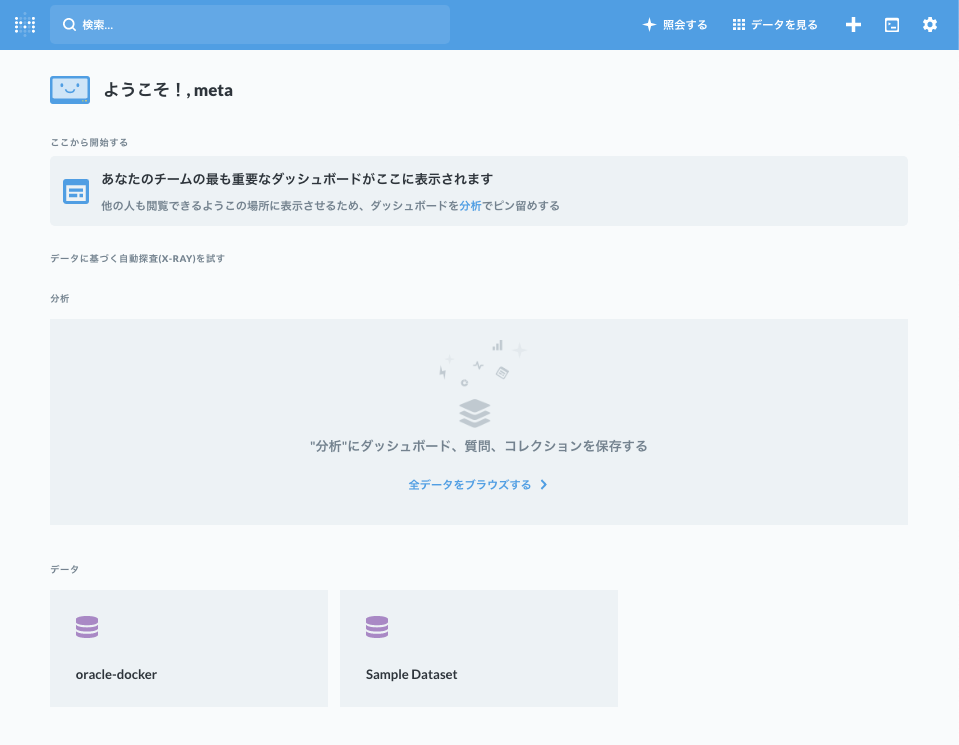Open the settings gear icon
Viewport: 959px width, 745px height.
click(x=929, y=24)
